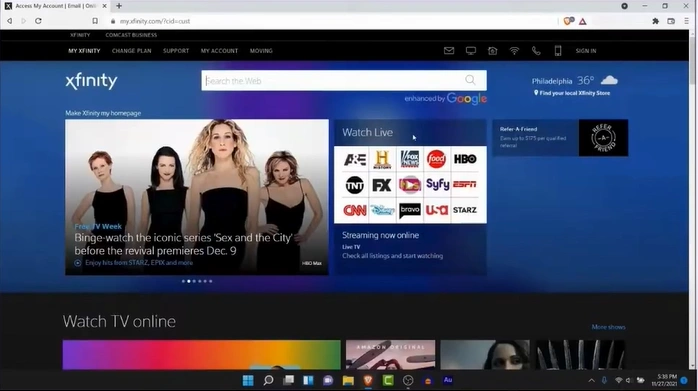The image size is (698, 391).
Task: Watch the USA Network live channel
Action: 437,210
